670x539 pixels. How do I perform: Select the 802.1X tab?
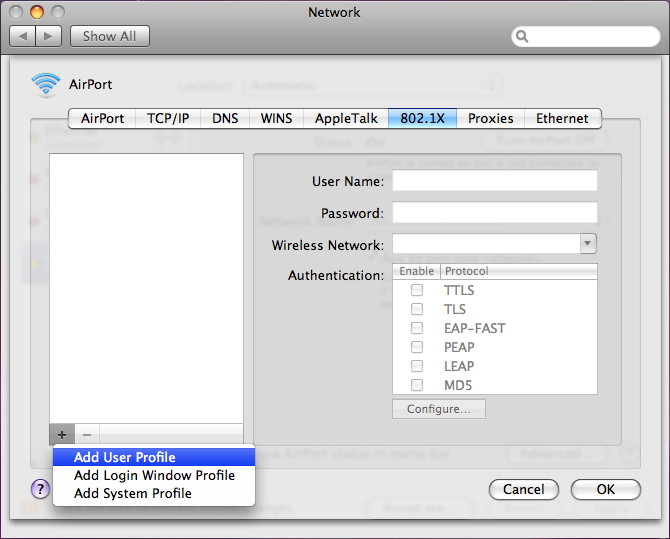422,118
